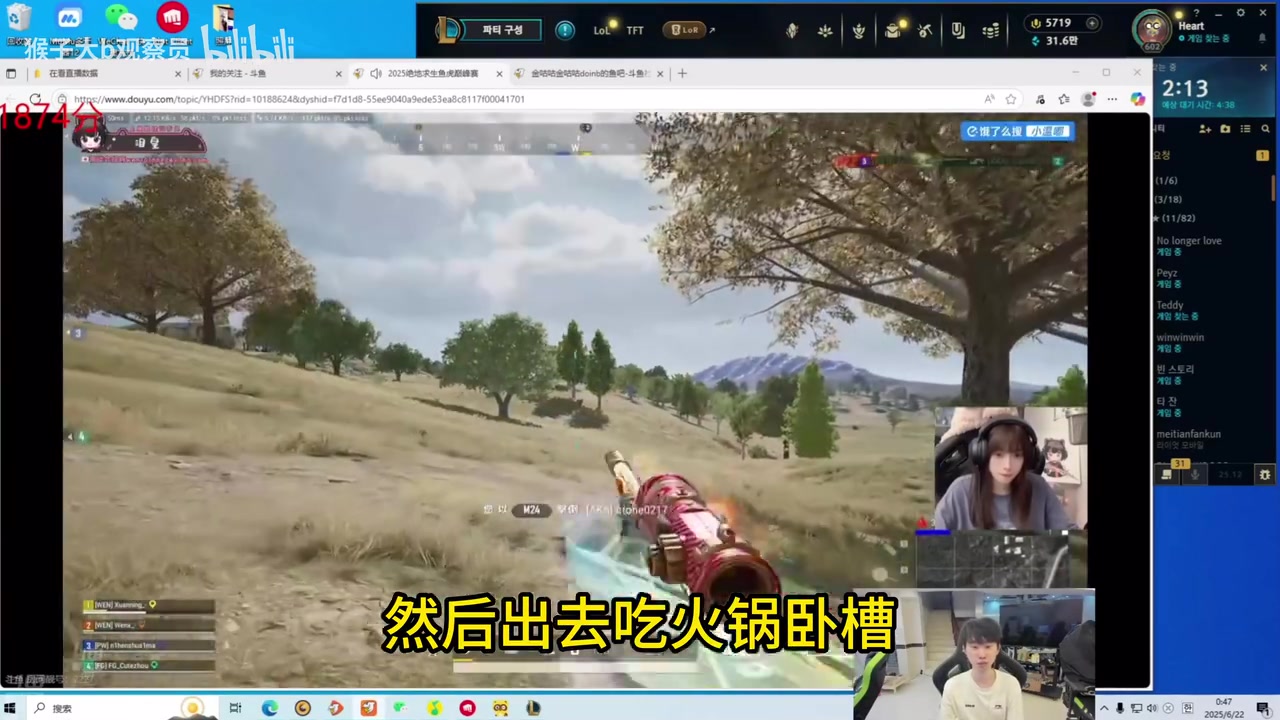Enable read aloud in address bar

pos(989,99)
